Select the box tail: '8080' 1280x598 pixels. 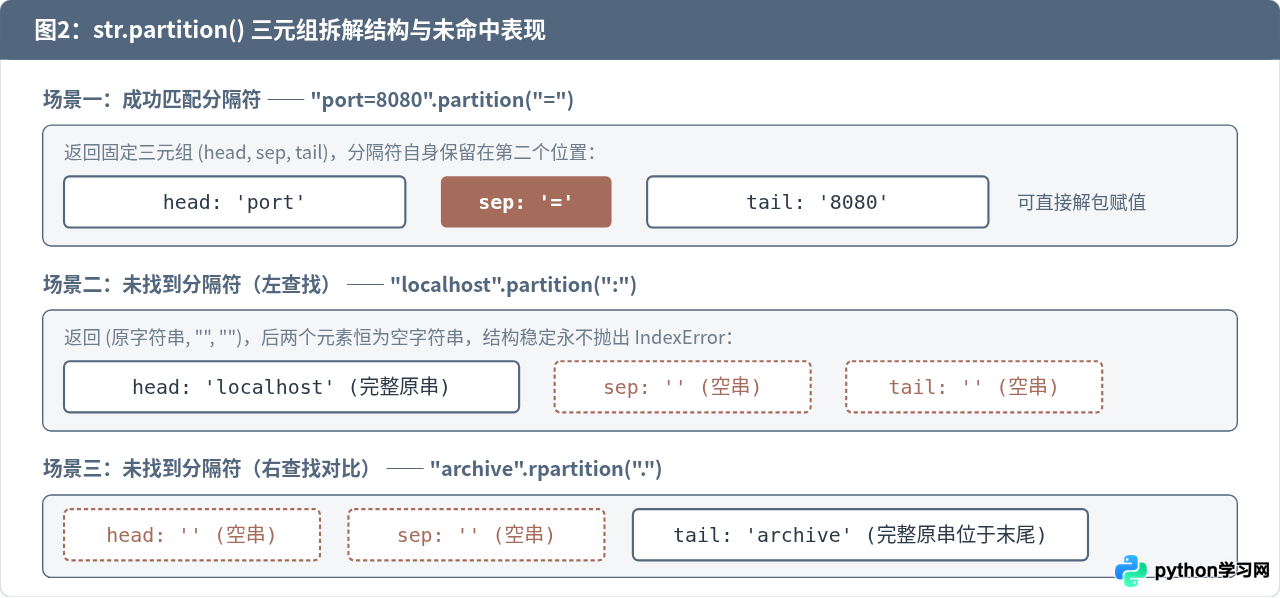coord(818,202)
